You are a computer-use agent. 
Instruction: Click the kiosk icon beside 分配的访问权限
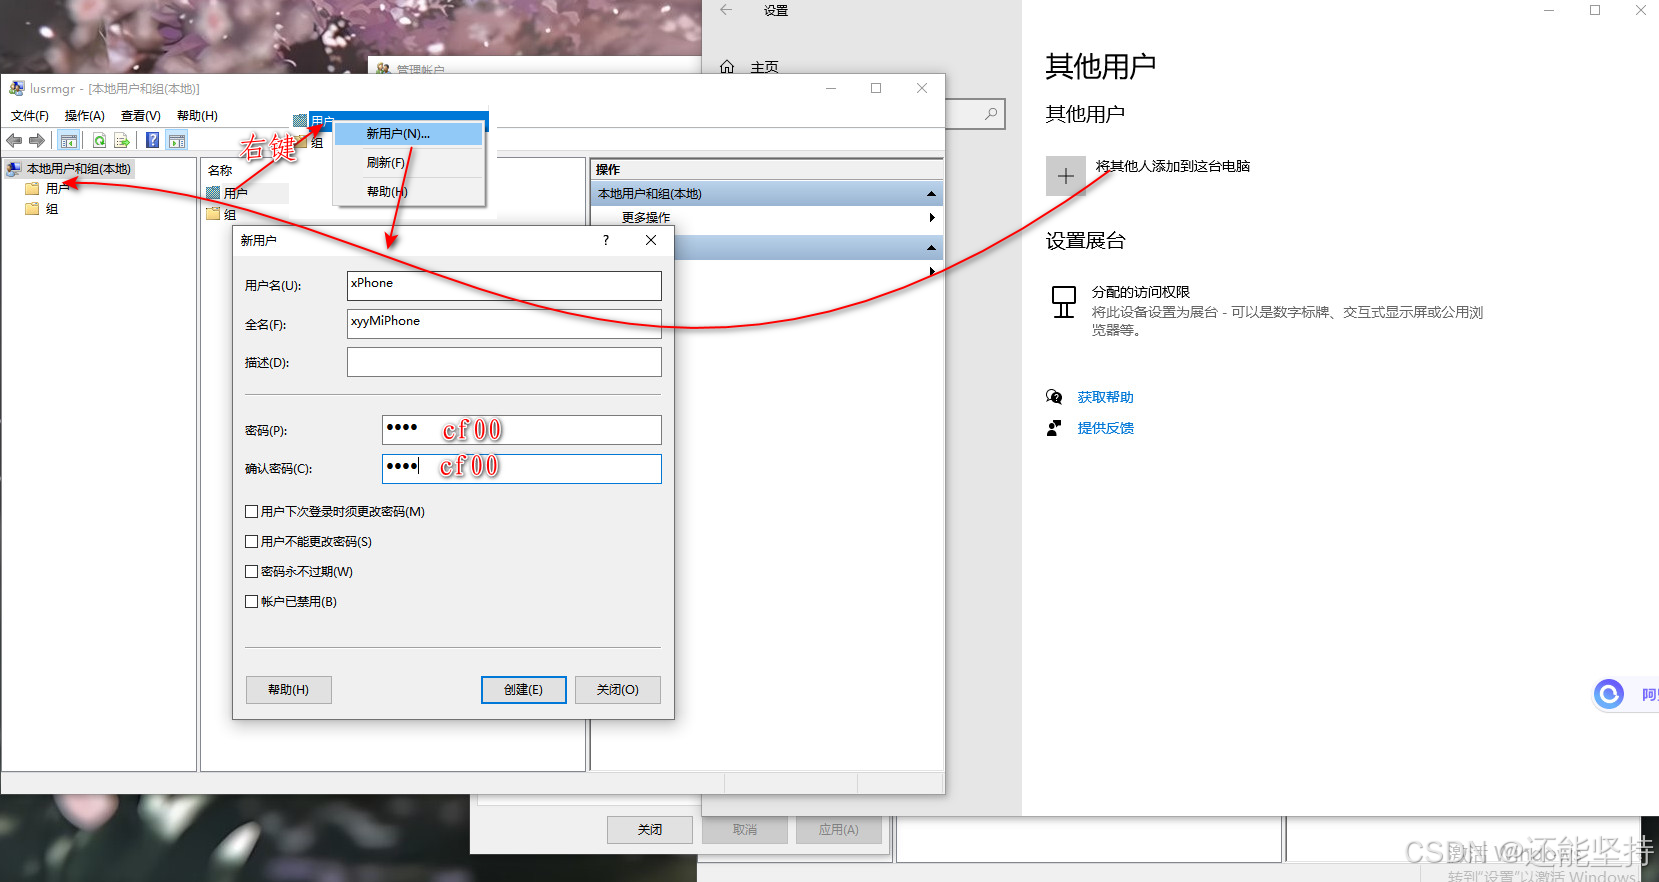(1064, 301)
